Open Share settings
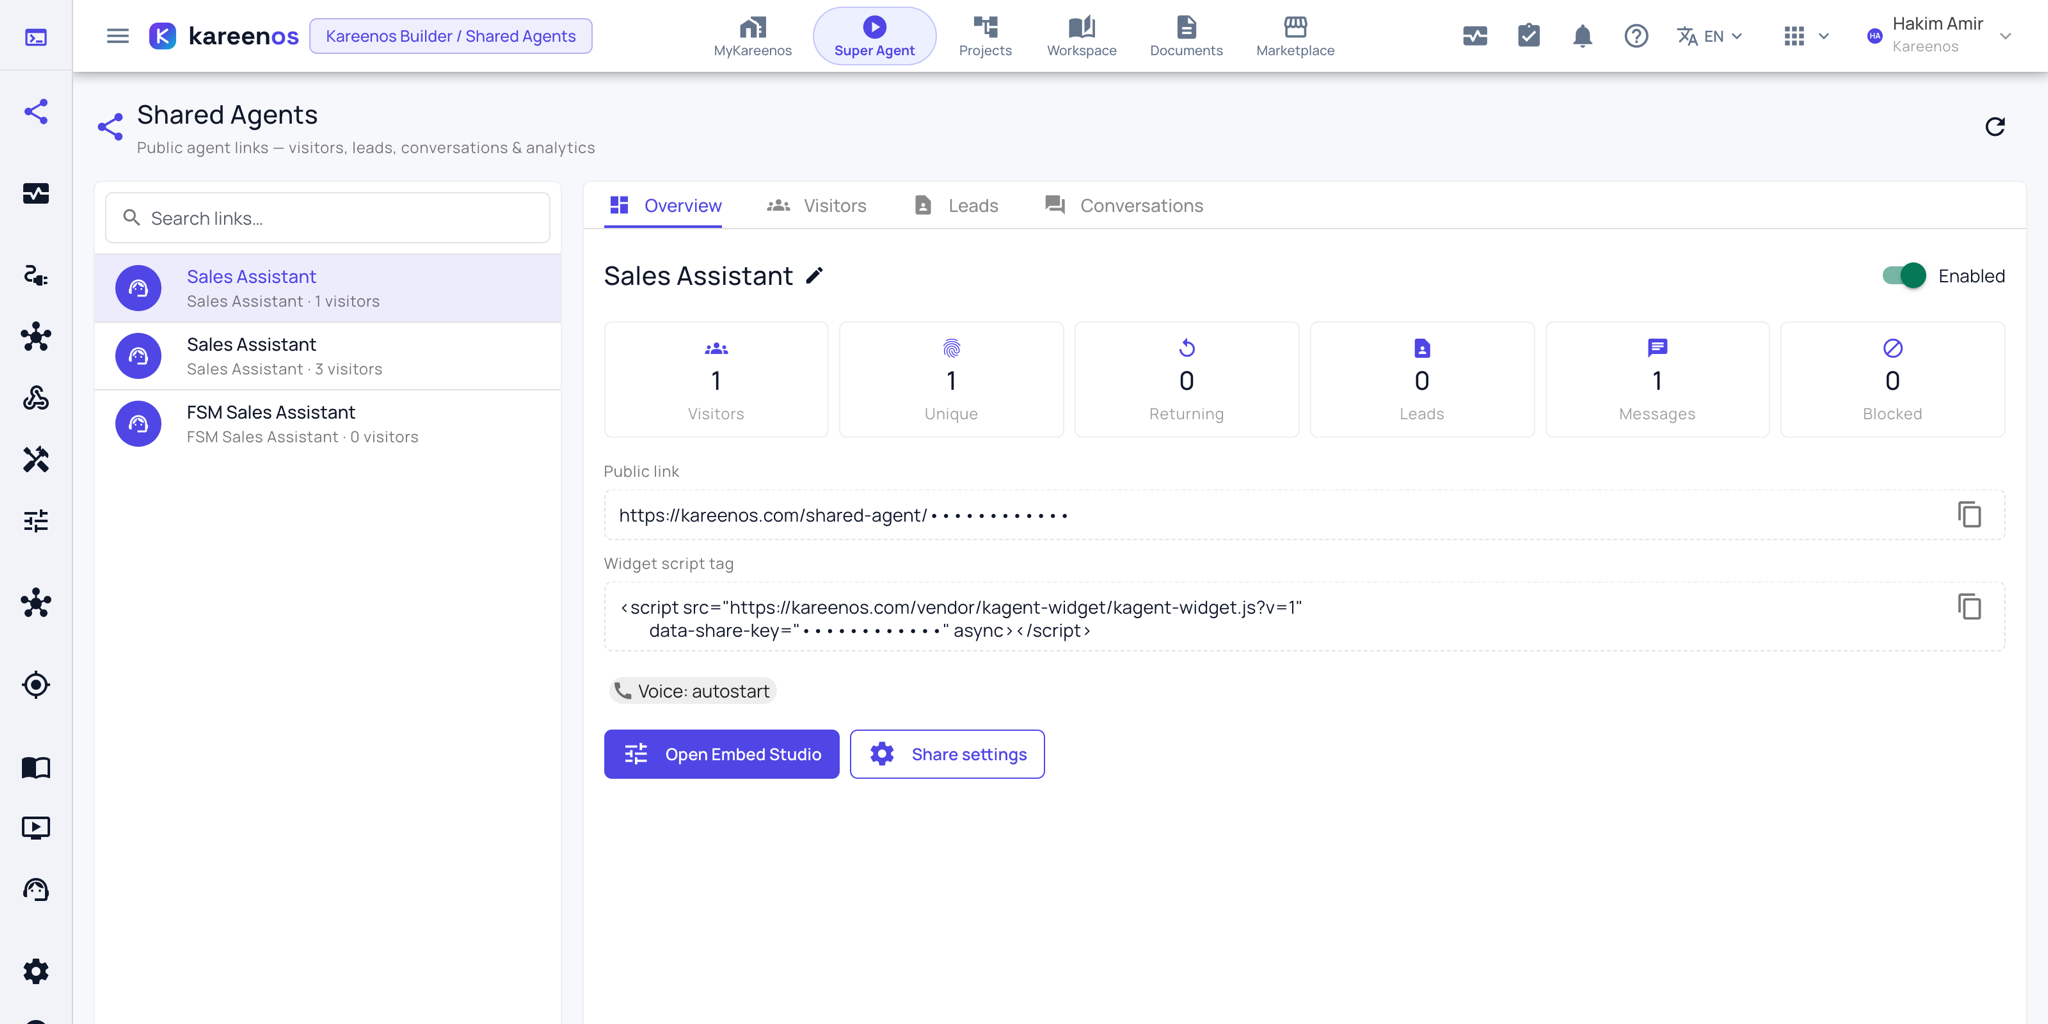The width and height of the screenshot is (2048, 1024). [x=947, y=754]
